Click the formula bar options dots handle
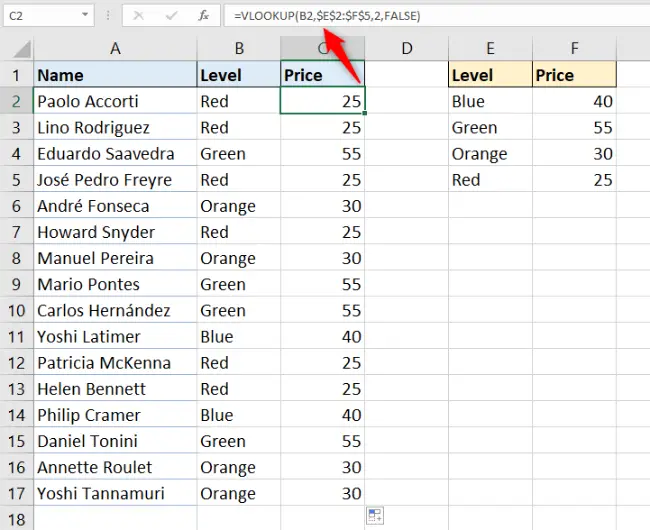 click(x=108, y=16)
